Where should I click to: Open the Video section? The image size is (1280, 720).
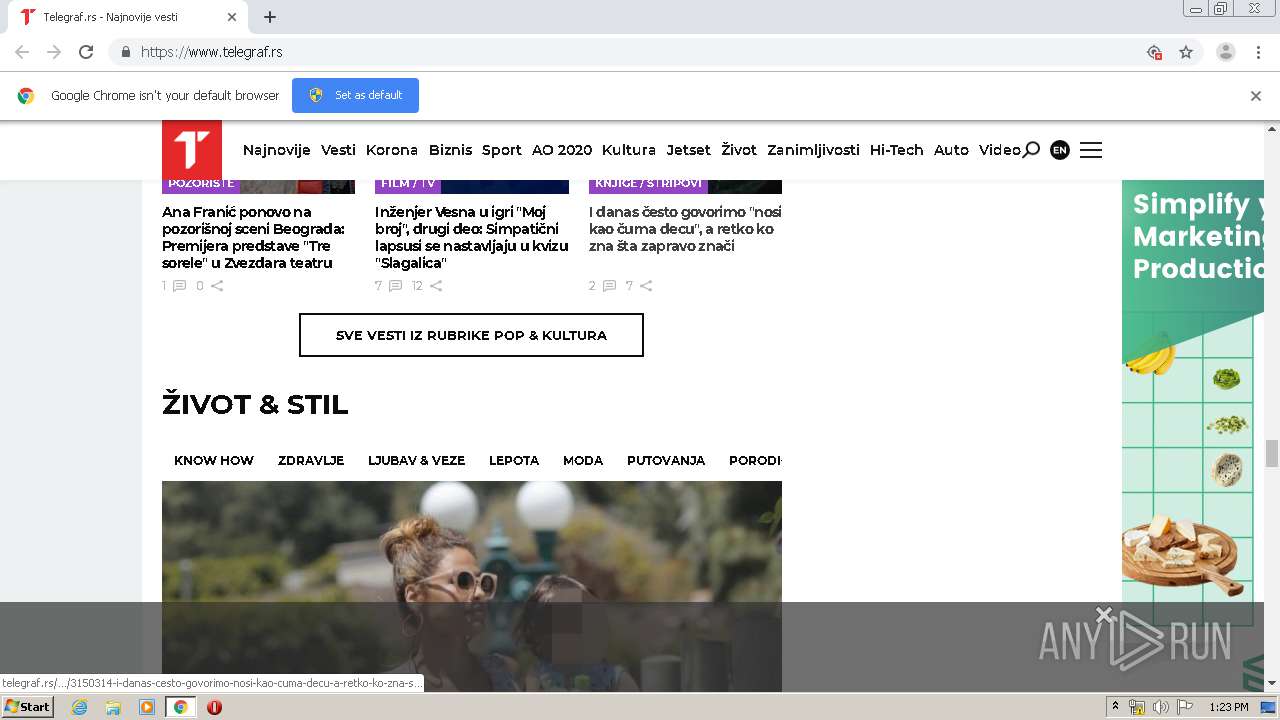pyautogui.click(x=999, y=150)
